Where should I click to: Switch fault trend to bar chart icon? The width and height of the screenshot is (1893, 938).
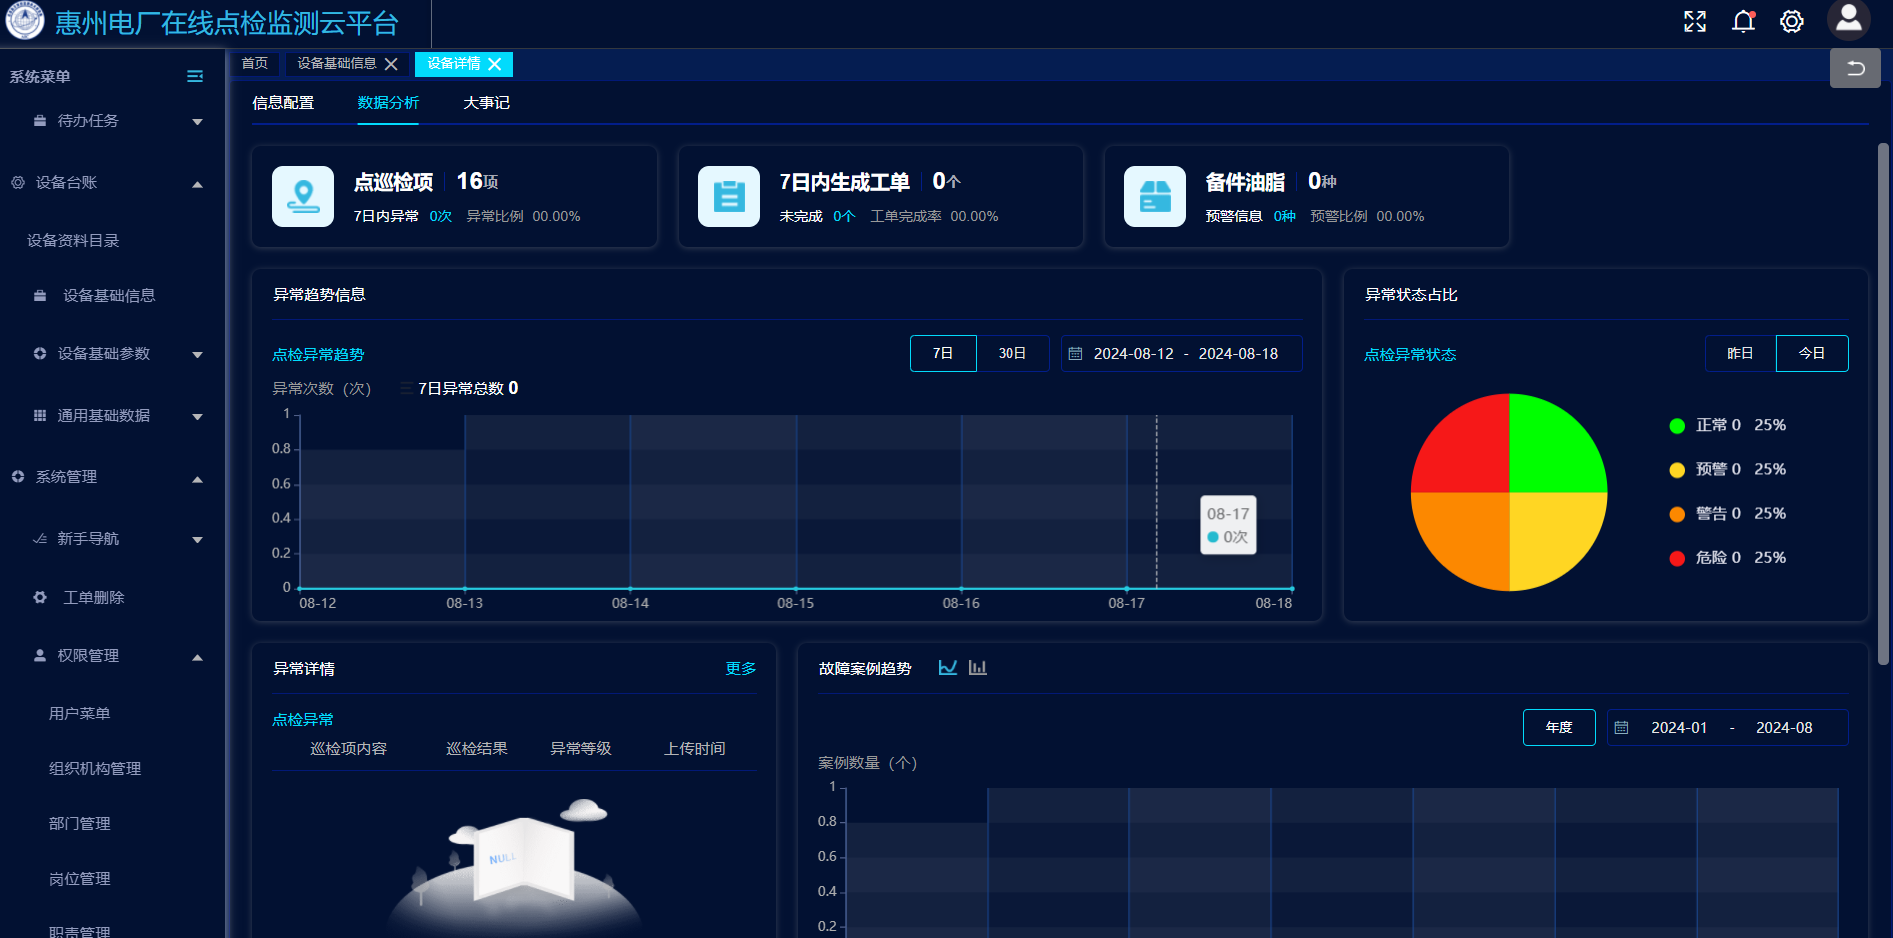(978, 668)
